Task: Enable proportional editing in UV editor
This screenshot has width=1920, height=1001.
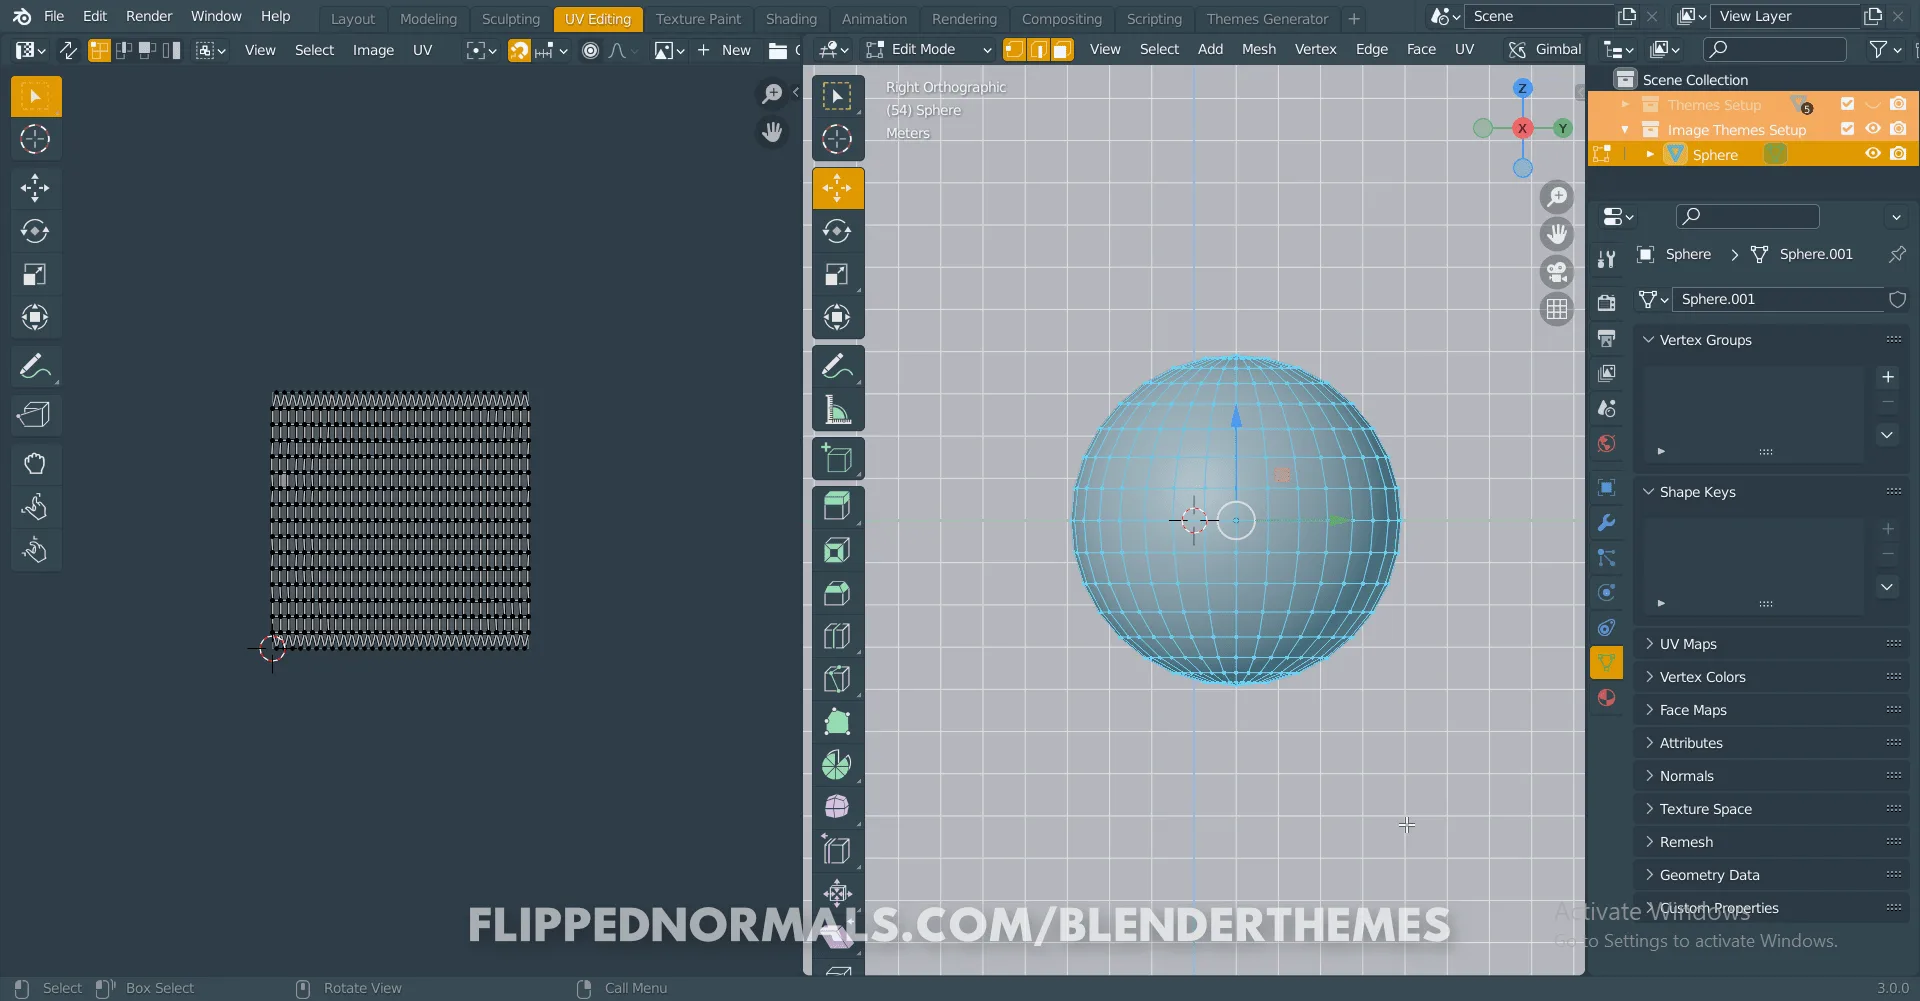Action: (x=591, y=50)
